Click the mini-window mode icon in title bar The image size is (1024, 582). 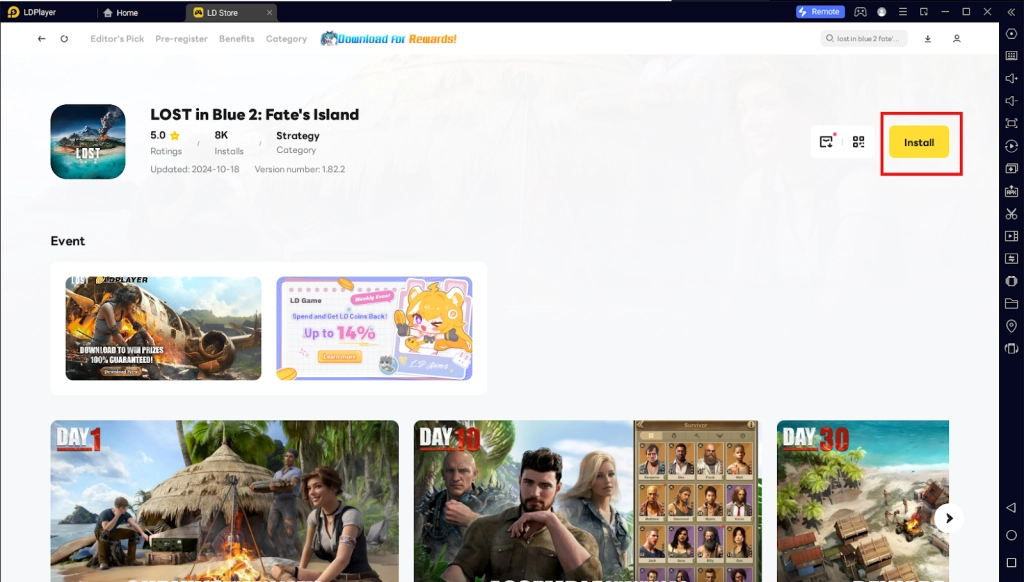[923, 12]
